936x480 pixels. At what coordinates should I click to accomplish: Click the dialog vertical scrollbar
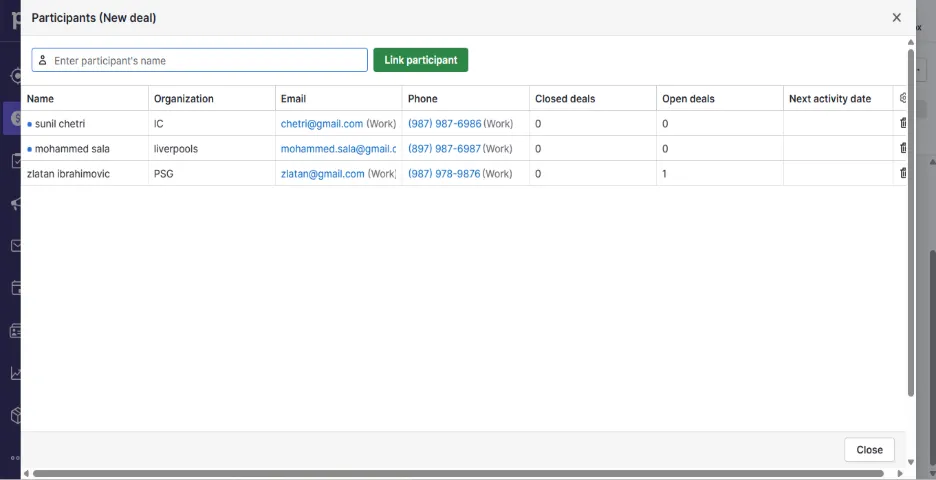point(910,223)
